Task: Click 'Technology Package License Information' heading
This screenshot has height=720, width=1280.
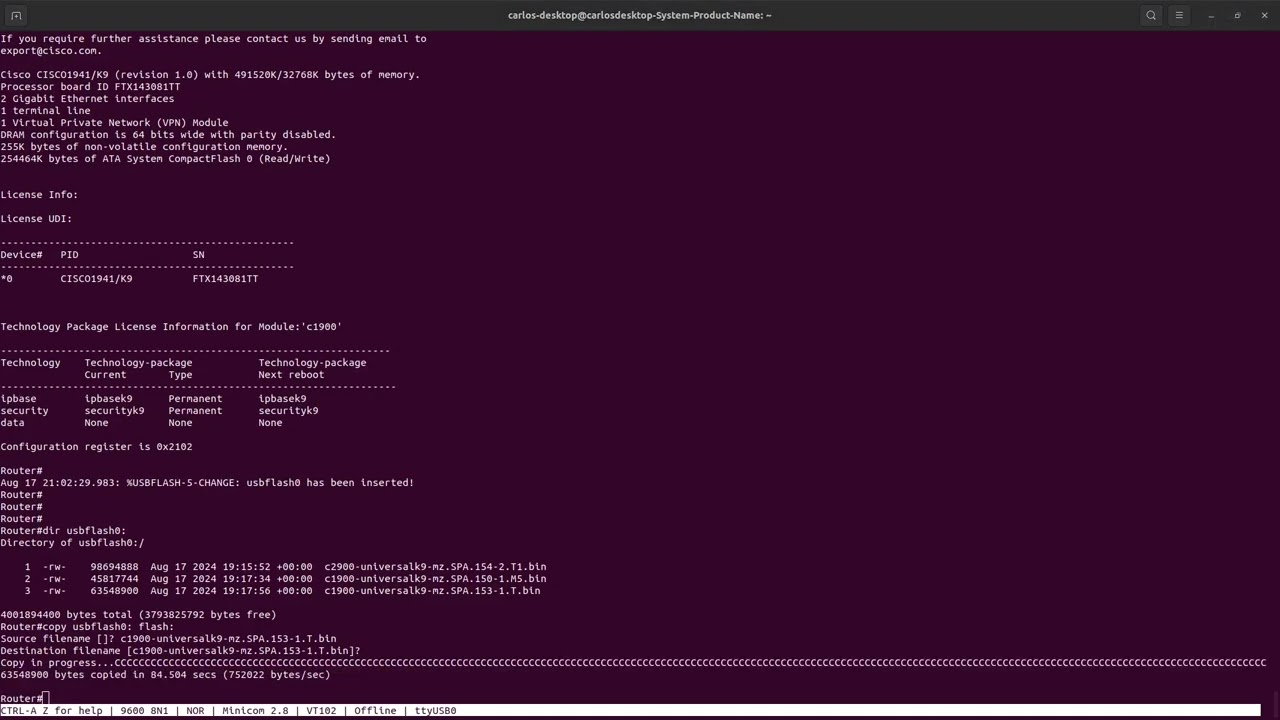Action: pos(171,327)
